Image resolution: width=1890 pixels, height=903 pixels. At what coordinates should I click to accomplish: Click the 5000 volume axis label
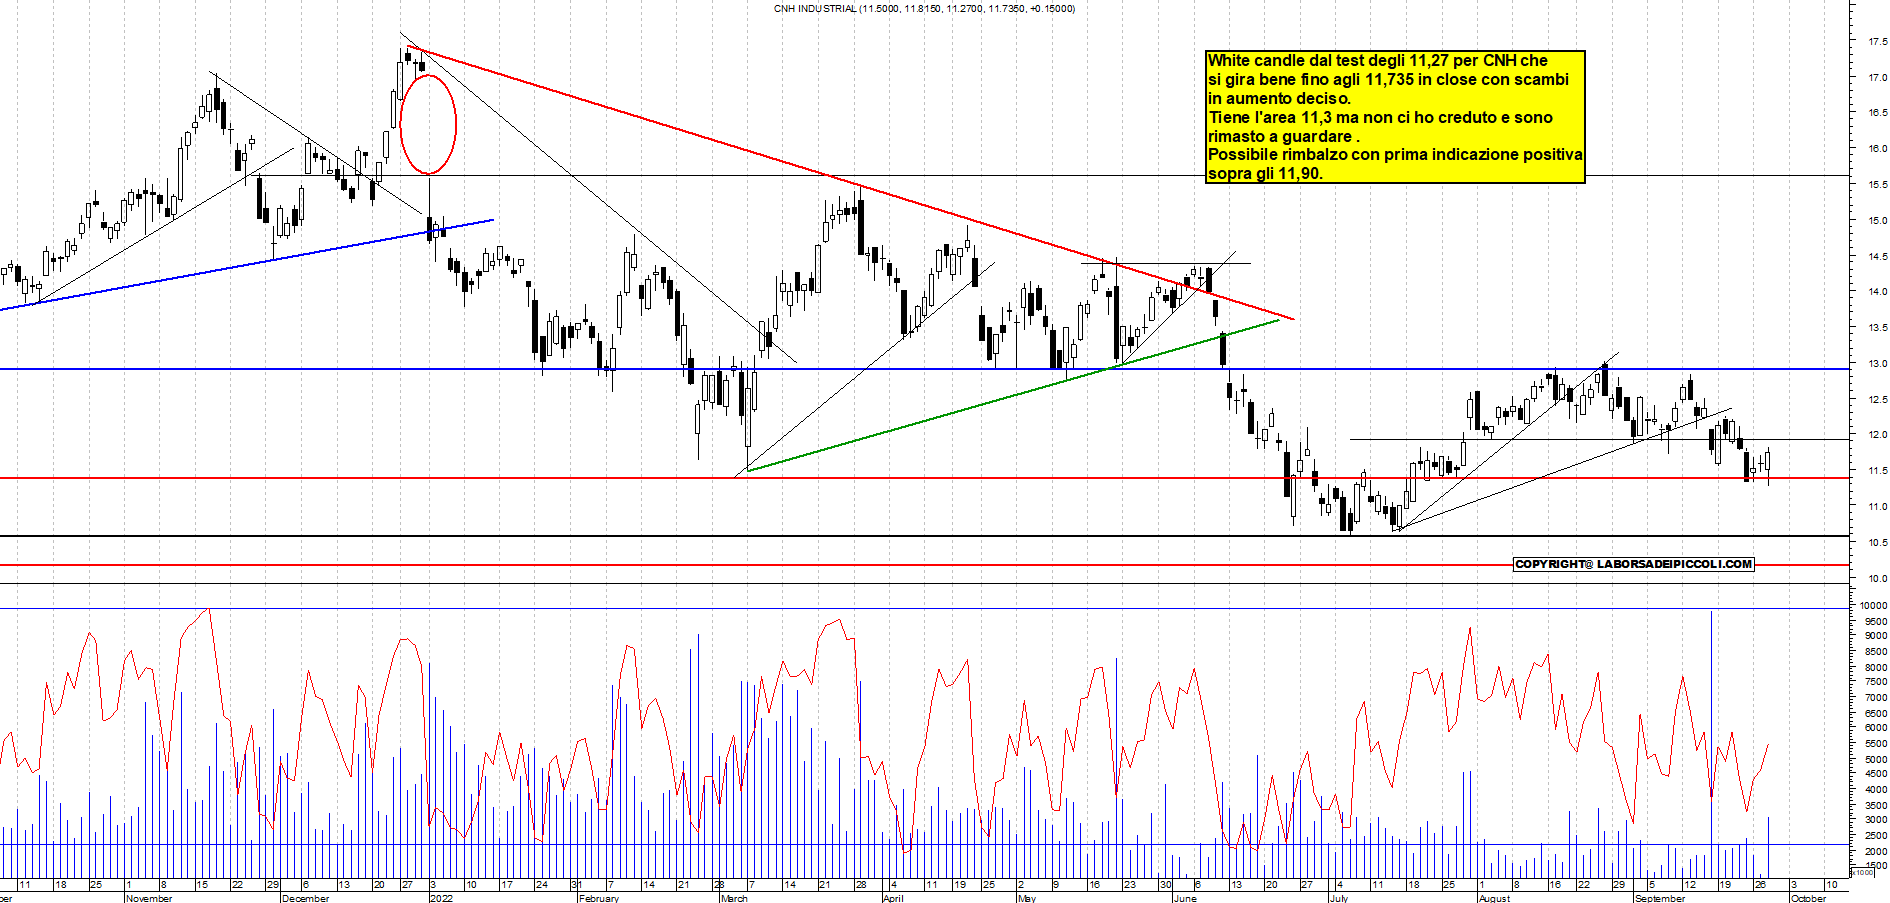coord(1875,759)
